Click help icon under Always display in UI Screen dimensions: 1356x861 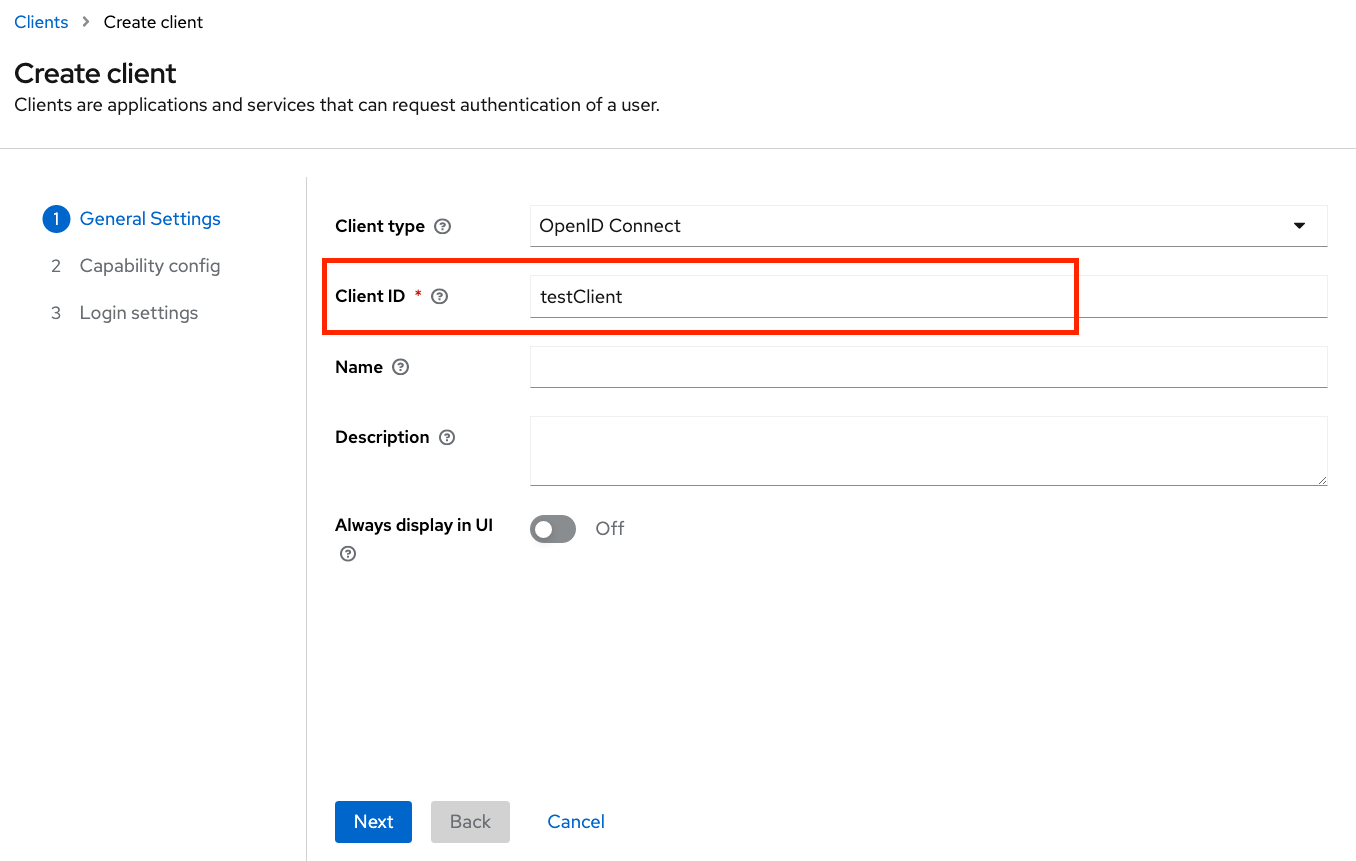click(x=348, y=554)
